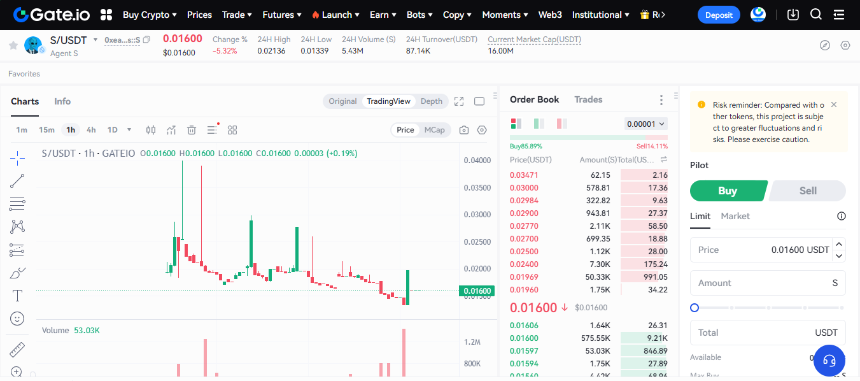Toggle chart layout rectangle icon
The image size is (860, 381).
[479, 101]
